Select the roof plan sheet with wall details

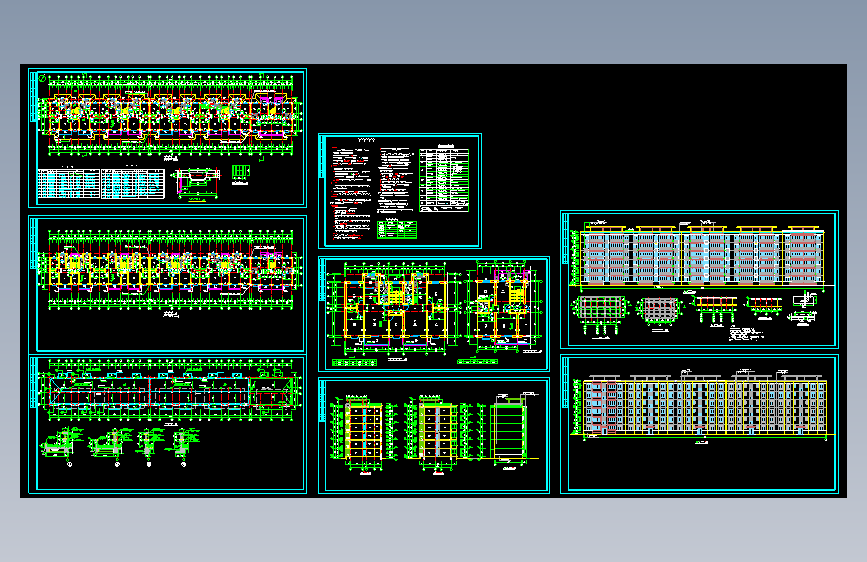click(x=168, y=424)
